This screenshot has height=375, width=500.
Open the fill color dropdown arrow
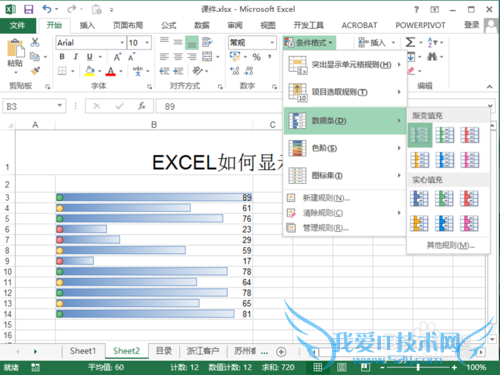point(100,71)
